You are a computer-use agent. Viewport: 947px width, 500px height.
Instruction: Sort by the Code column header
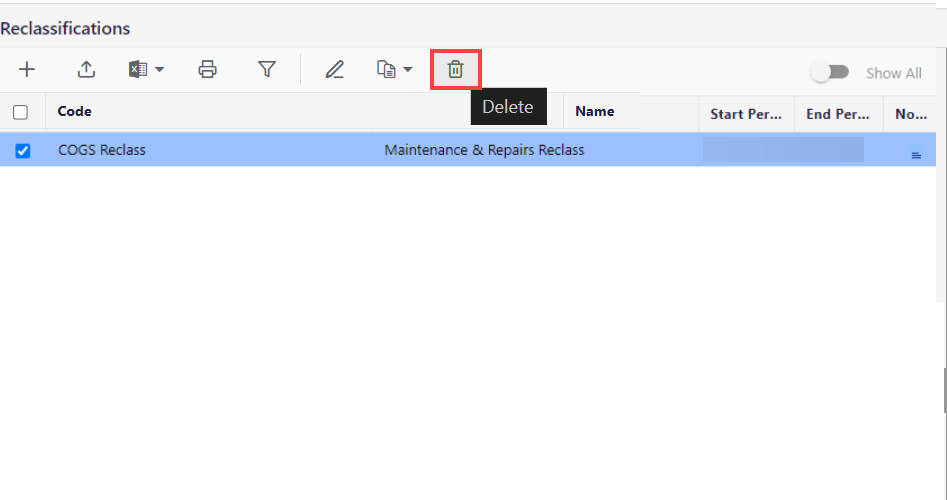(x=74, y=111)
